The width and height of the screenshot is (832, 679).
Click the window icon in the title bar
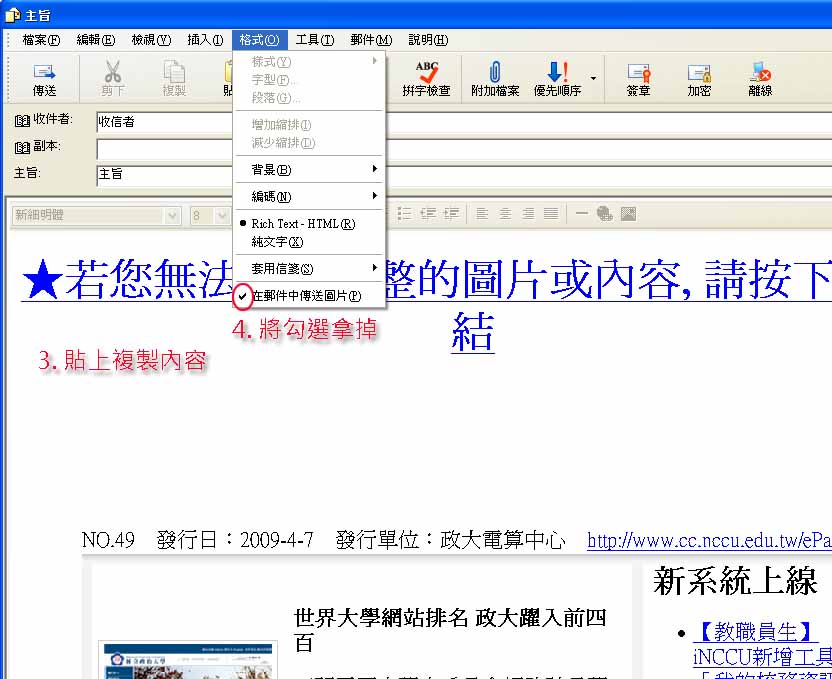point(12,15)
